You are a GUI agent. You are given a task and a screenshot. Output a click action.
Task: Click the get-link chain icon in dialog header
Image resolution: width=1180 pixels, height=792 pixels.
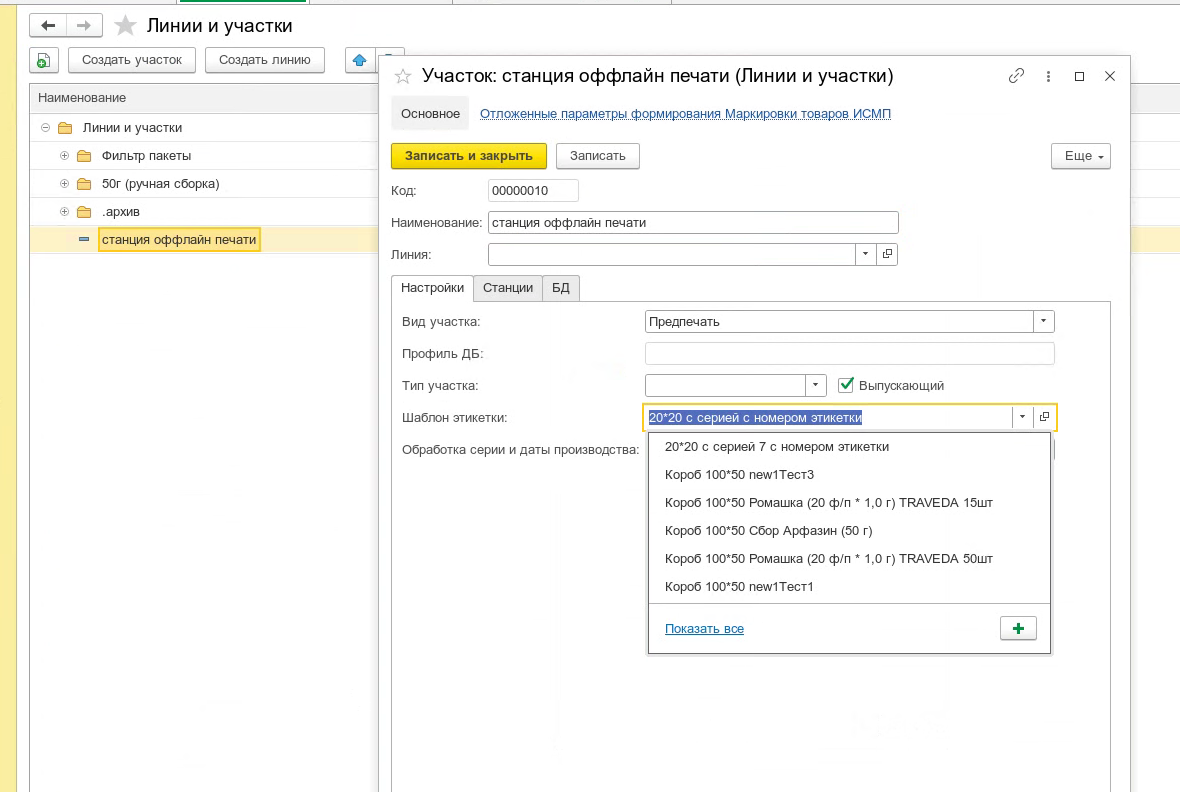click(1016, 76)
